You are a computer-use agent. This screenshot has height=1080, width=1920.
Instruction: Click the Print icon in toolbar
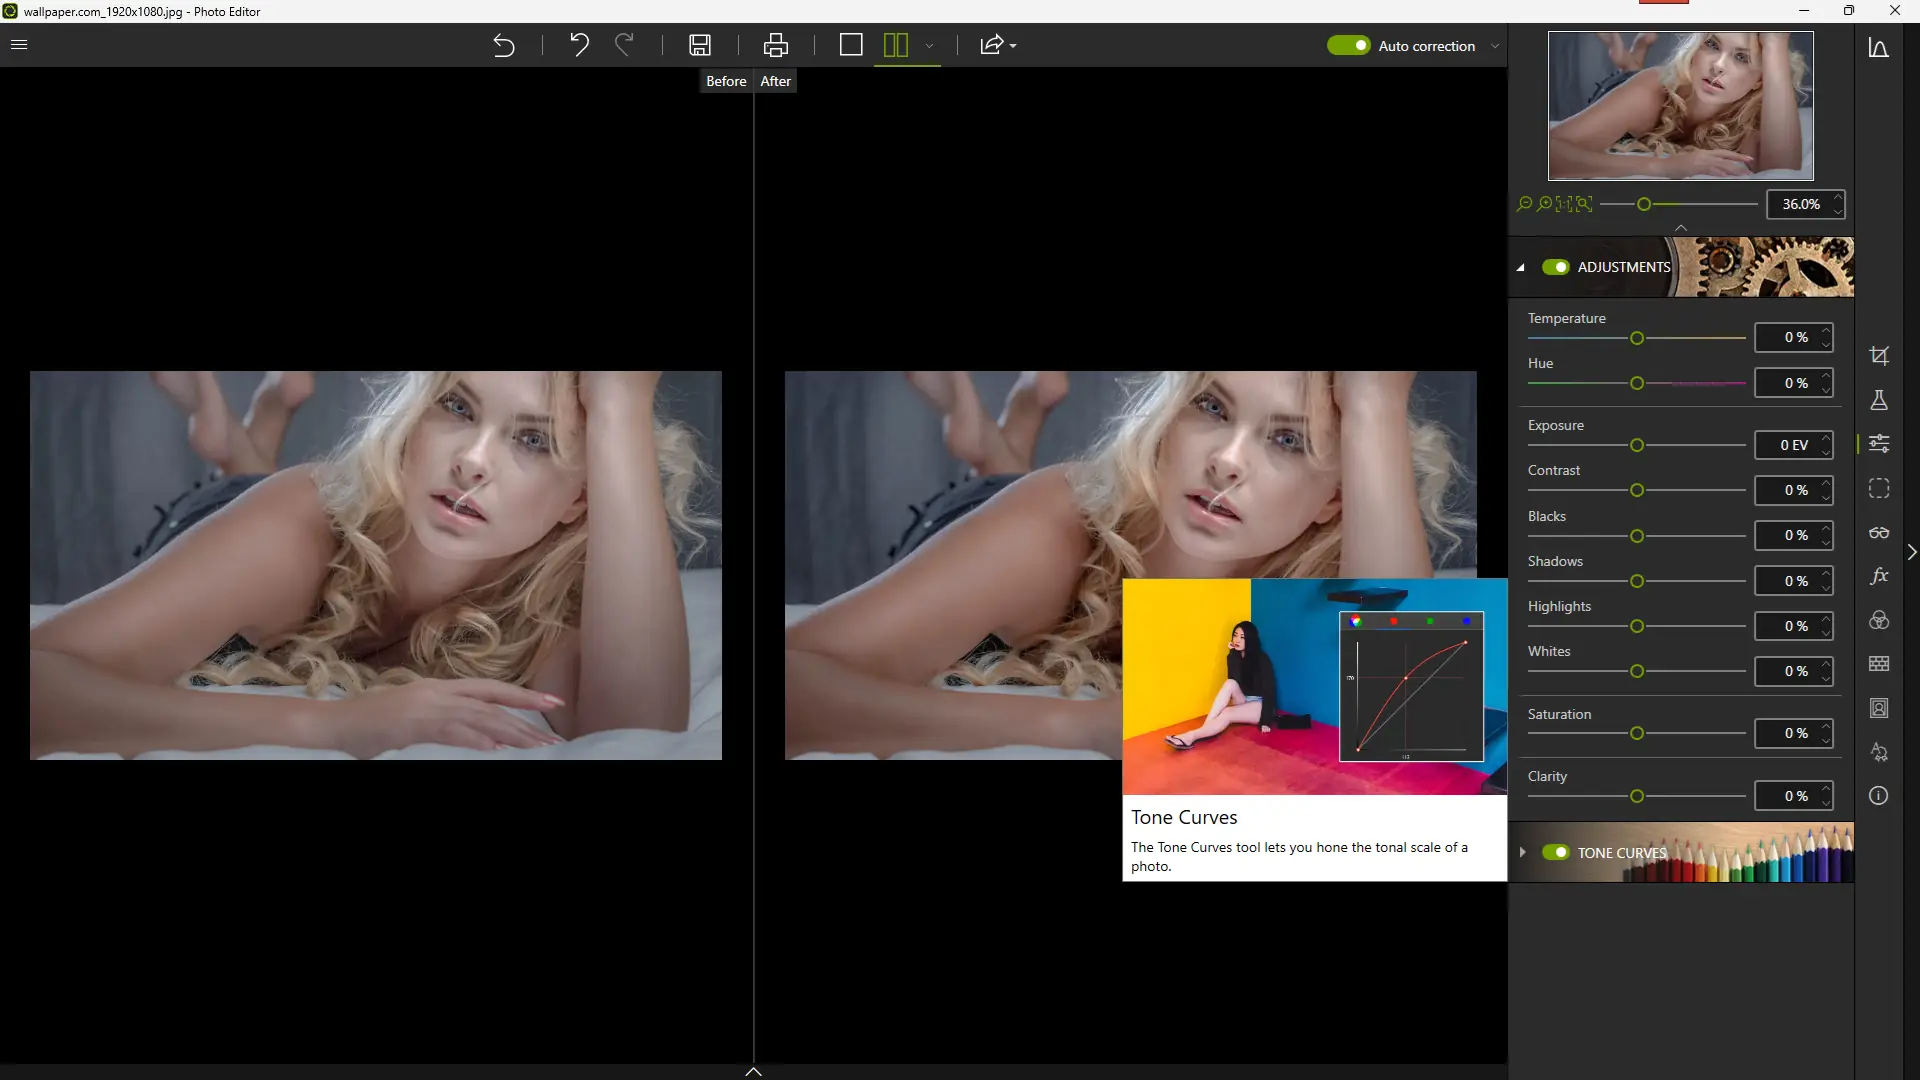[x=776, y=45]
